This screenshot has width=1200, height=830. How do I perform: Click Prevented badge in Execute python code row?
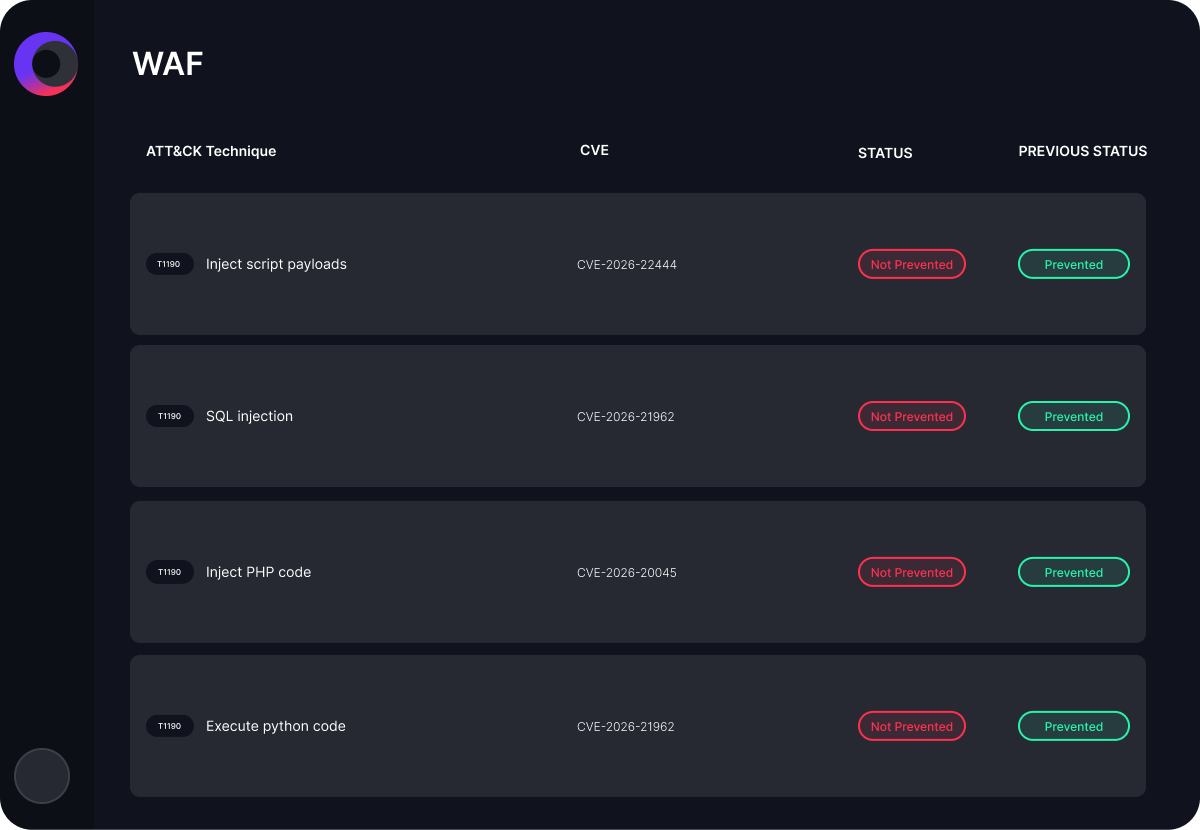(1074, 726)
